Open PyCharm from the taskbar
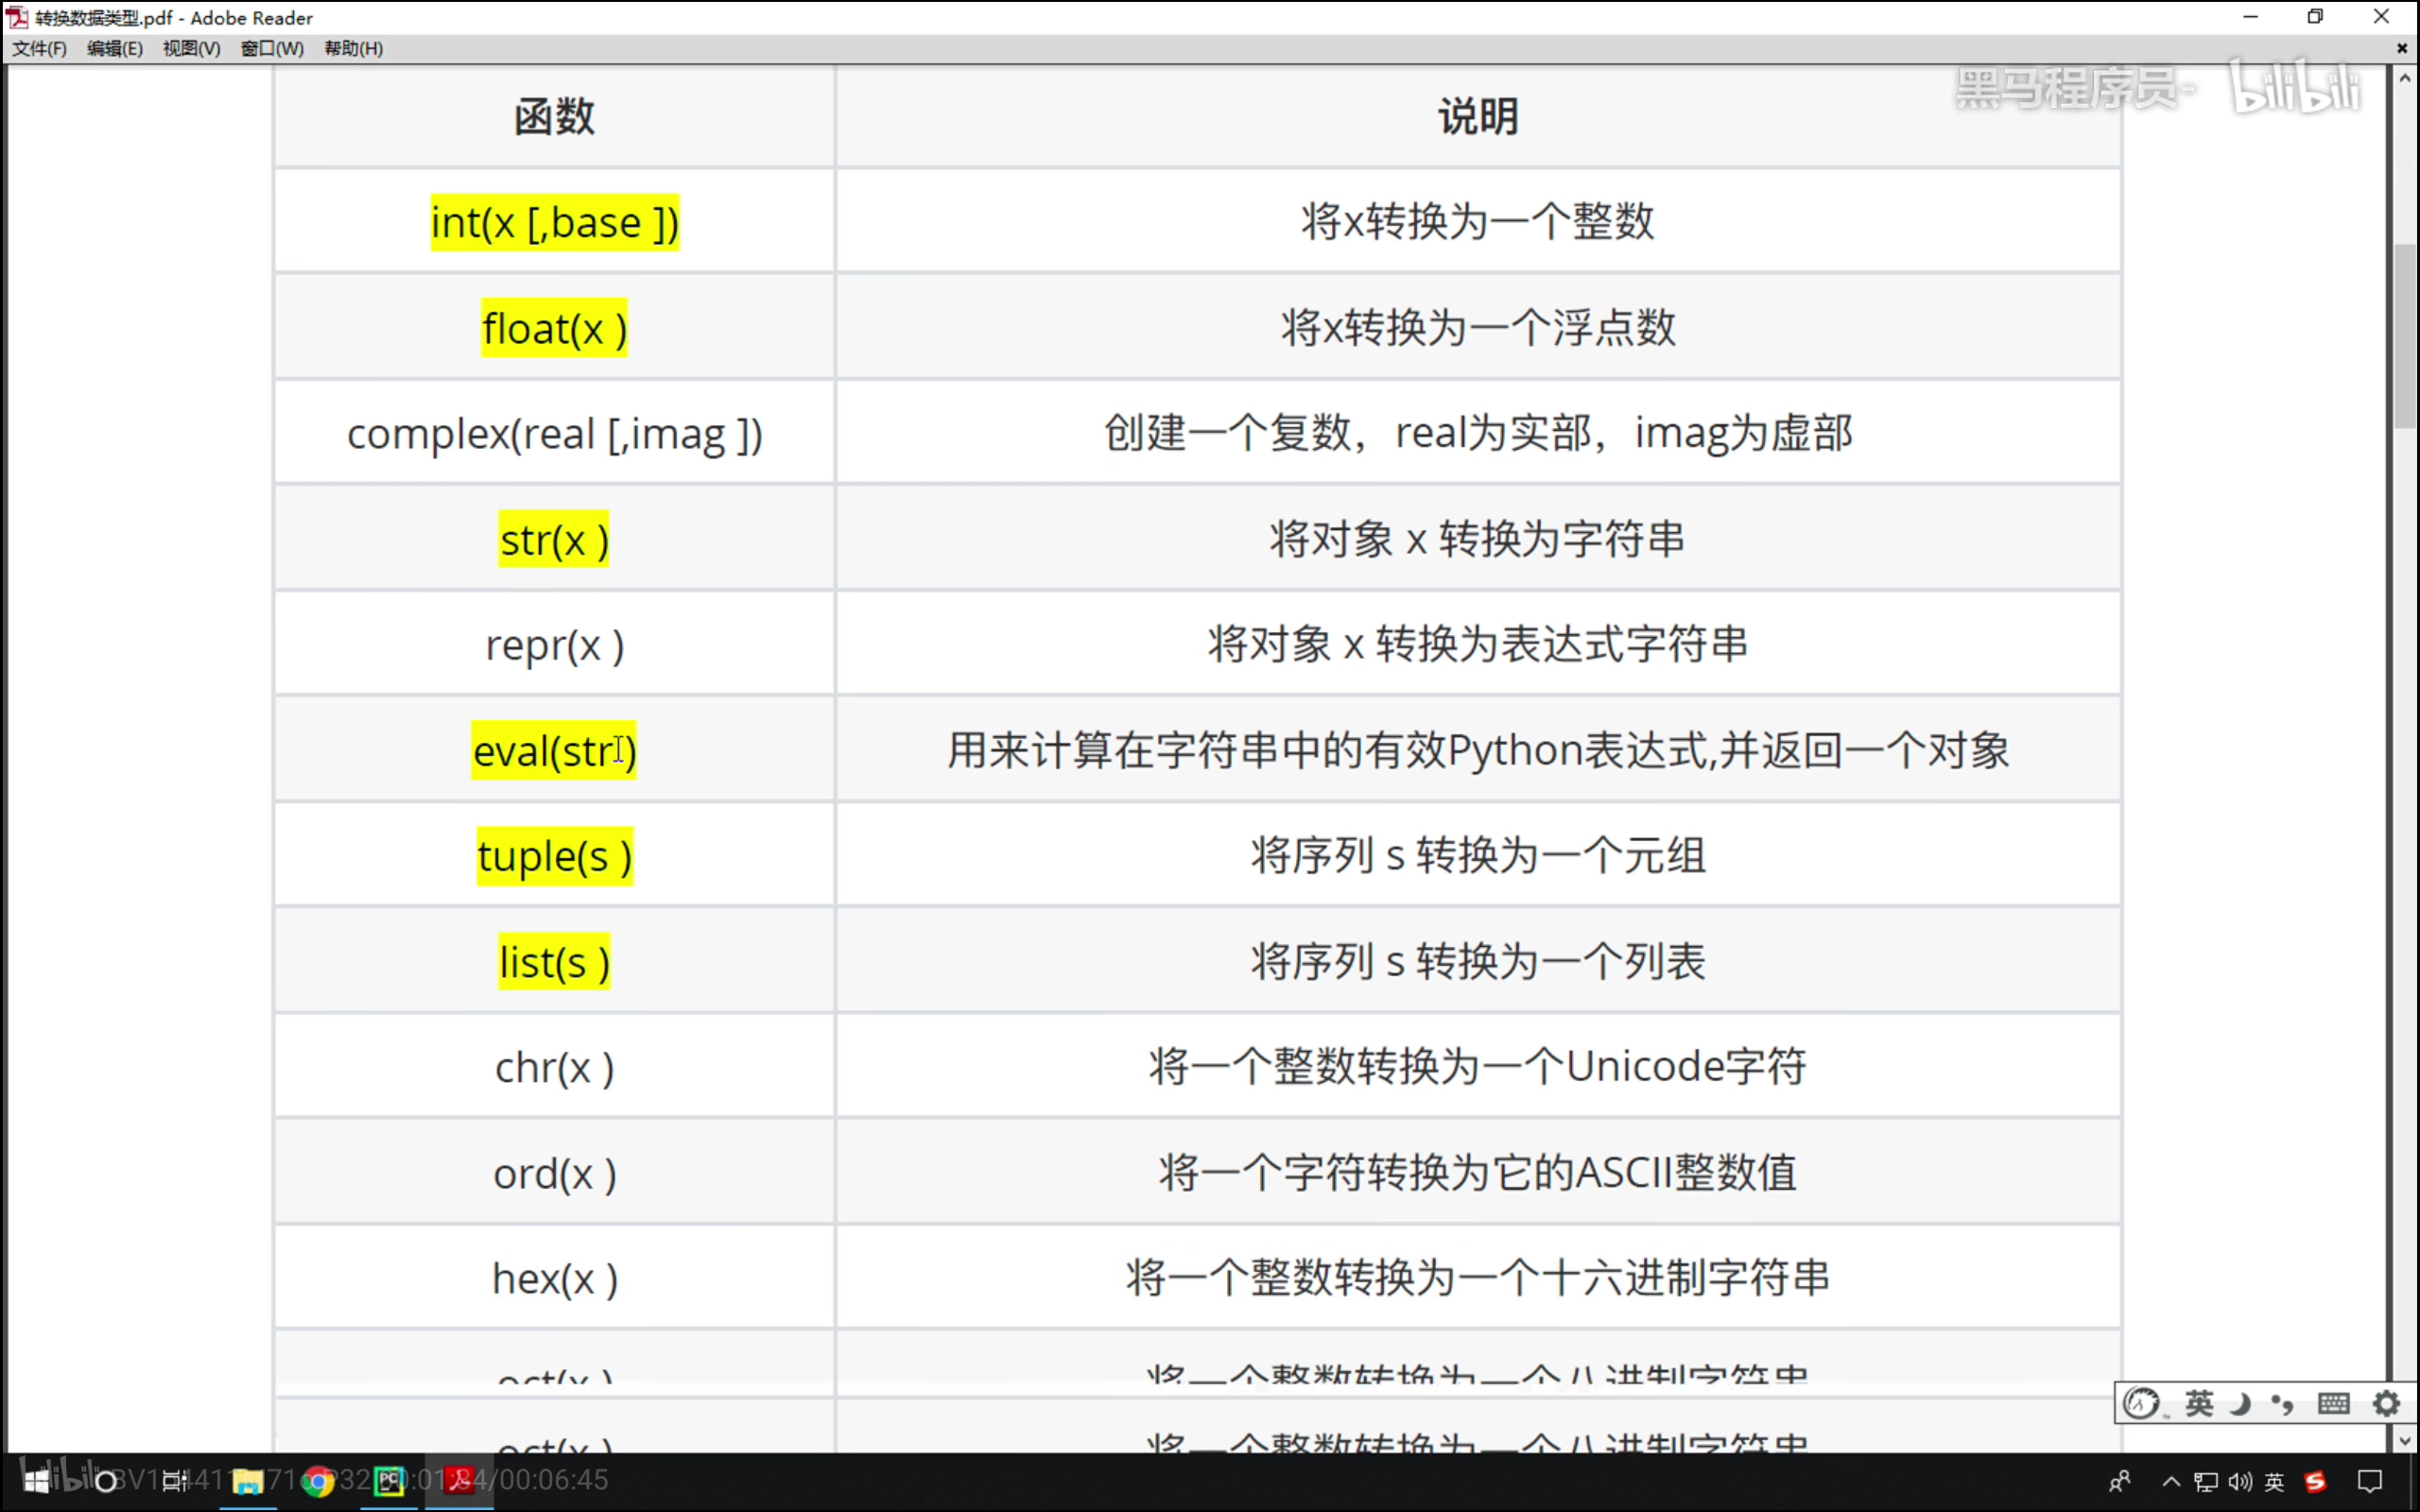The width and height of the screenshot is (2420, 1512). coord(389,1481)
